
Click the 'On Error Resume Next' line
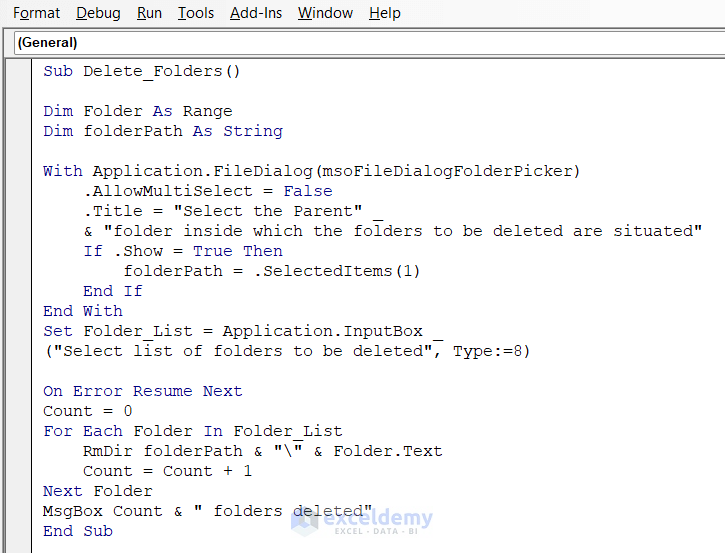pyautogui.click(x=142, y=391)
